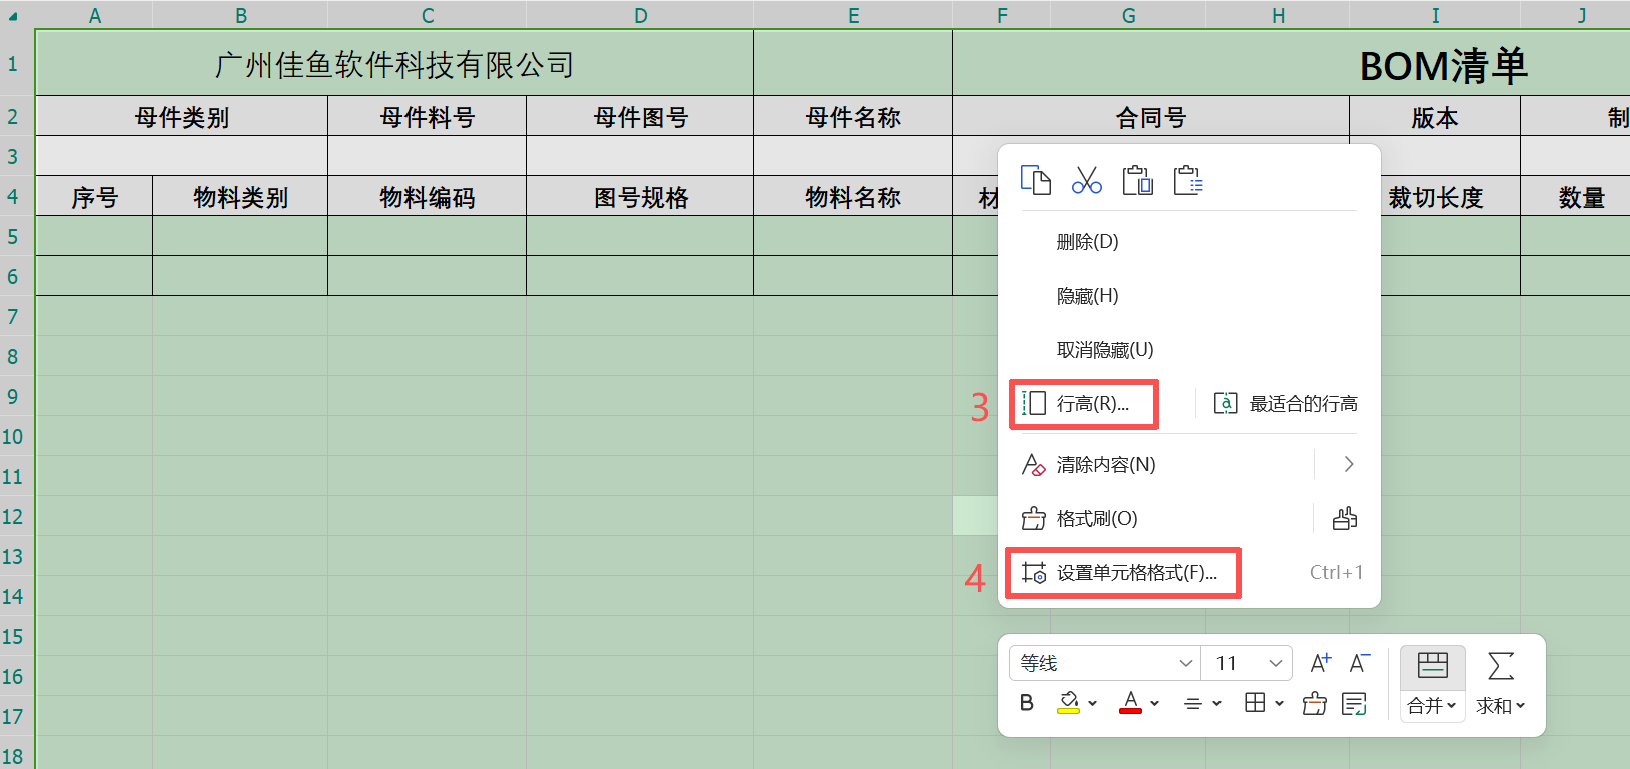Increase font size with A+ icon
The height and width of the screenshot is (769, 1630).
[x=1320, y=663]
